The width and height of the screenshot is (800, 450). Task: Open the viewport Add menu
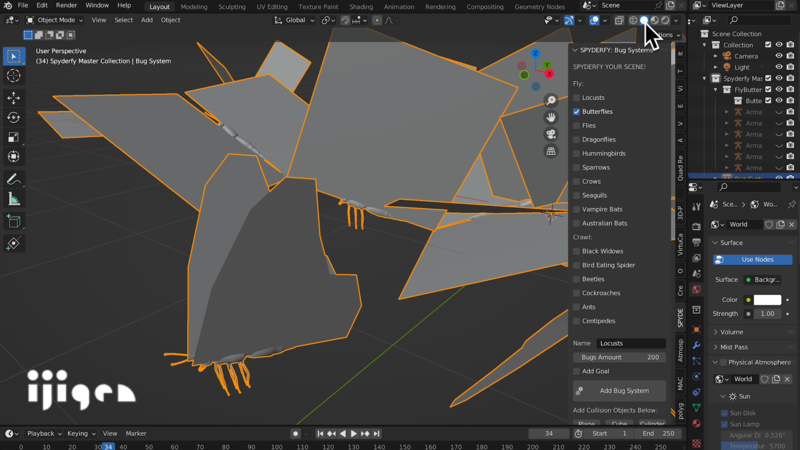[147, 20]
